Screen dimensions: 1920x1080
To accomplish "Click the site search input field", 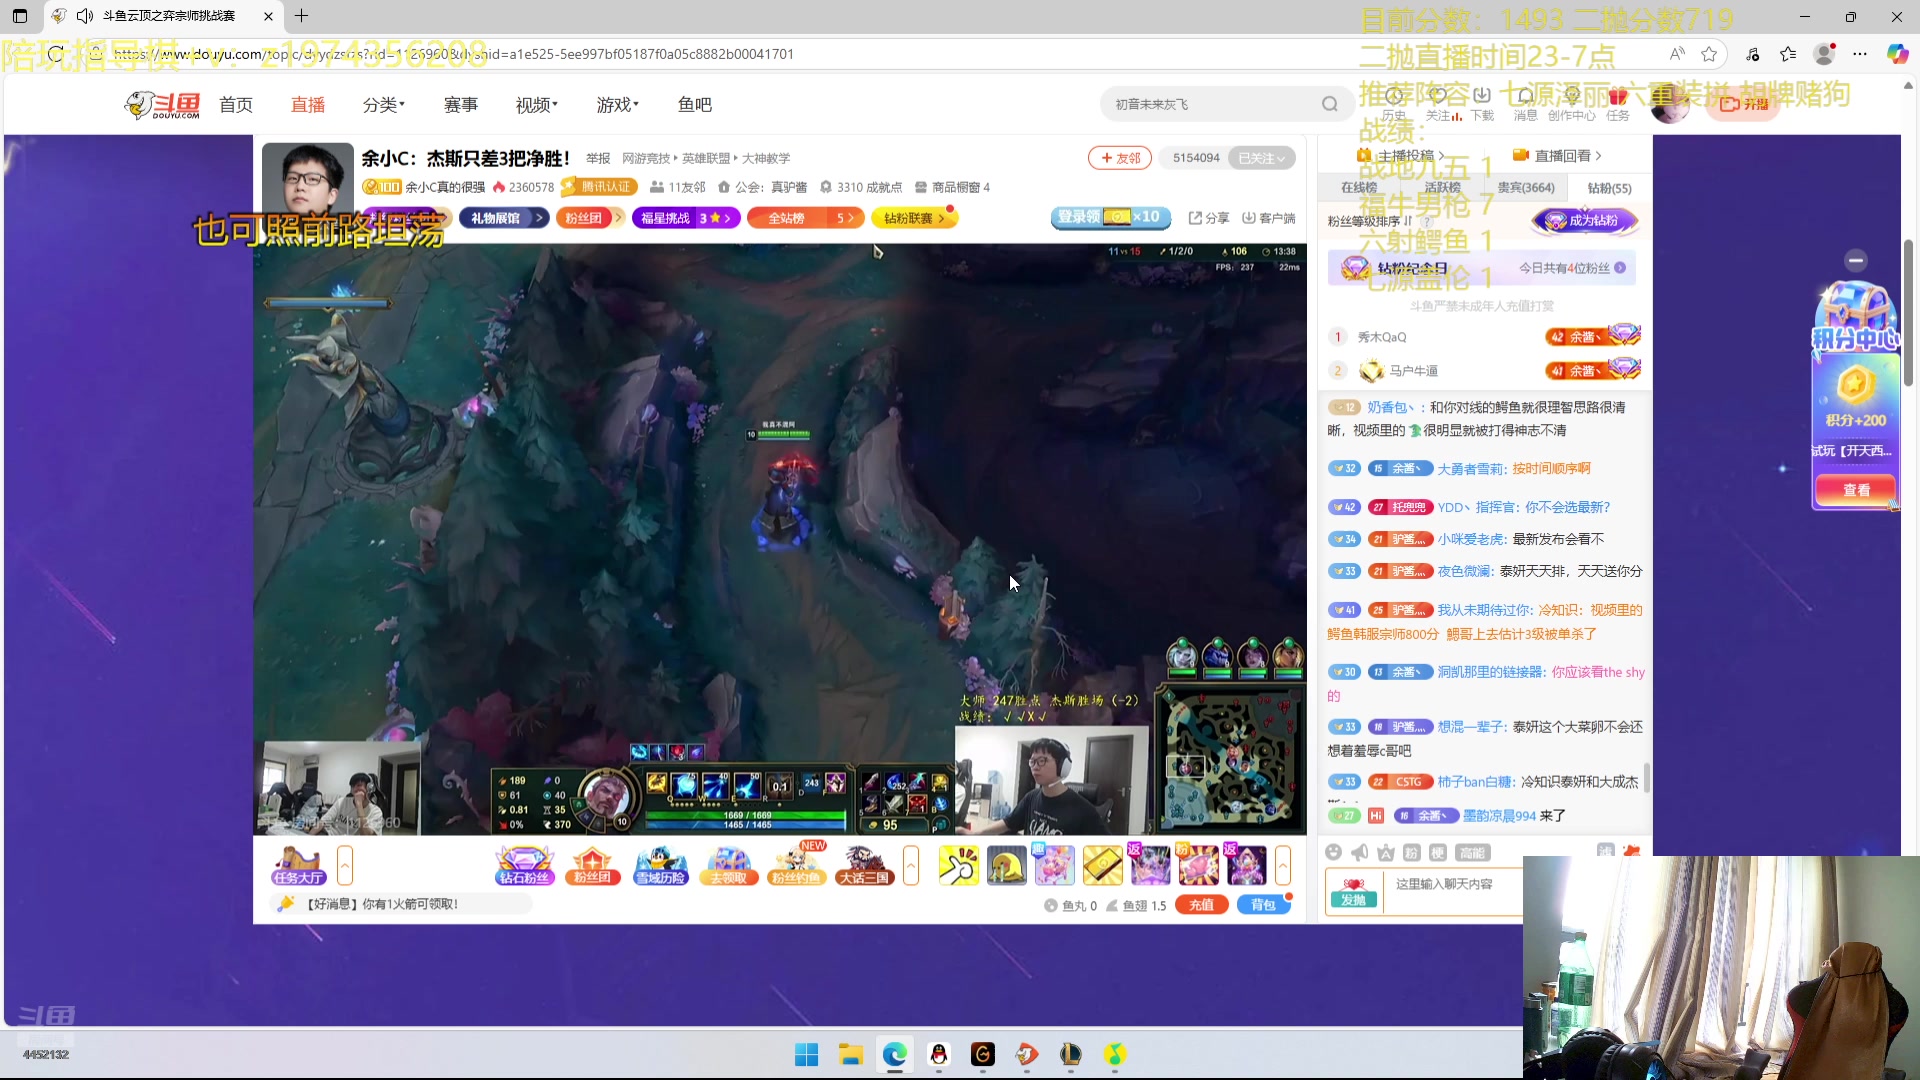I will (x=1210, y=104).
